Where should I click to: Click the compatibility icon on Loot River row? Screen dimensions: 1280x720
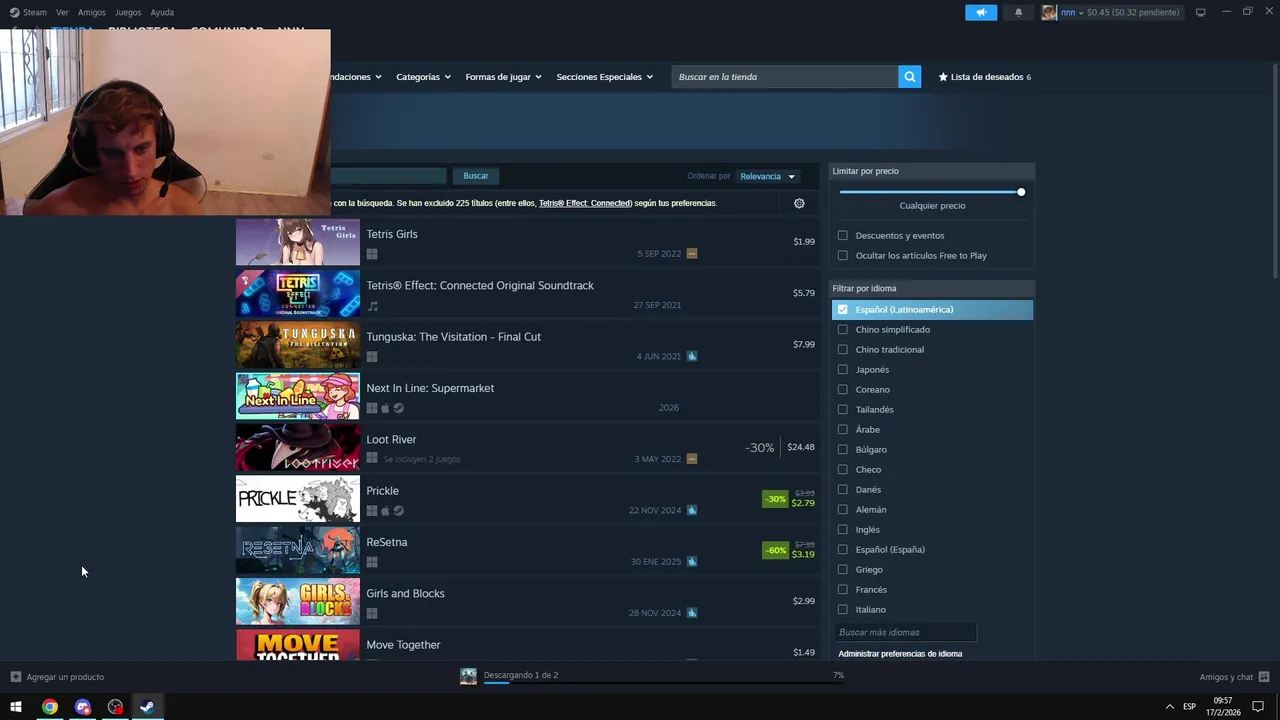coord(692,459)
